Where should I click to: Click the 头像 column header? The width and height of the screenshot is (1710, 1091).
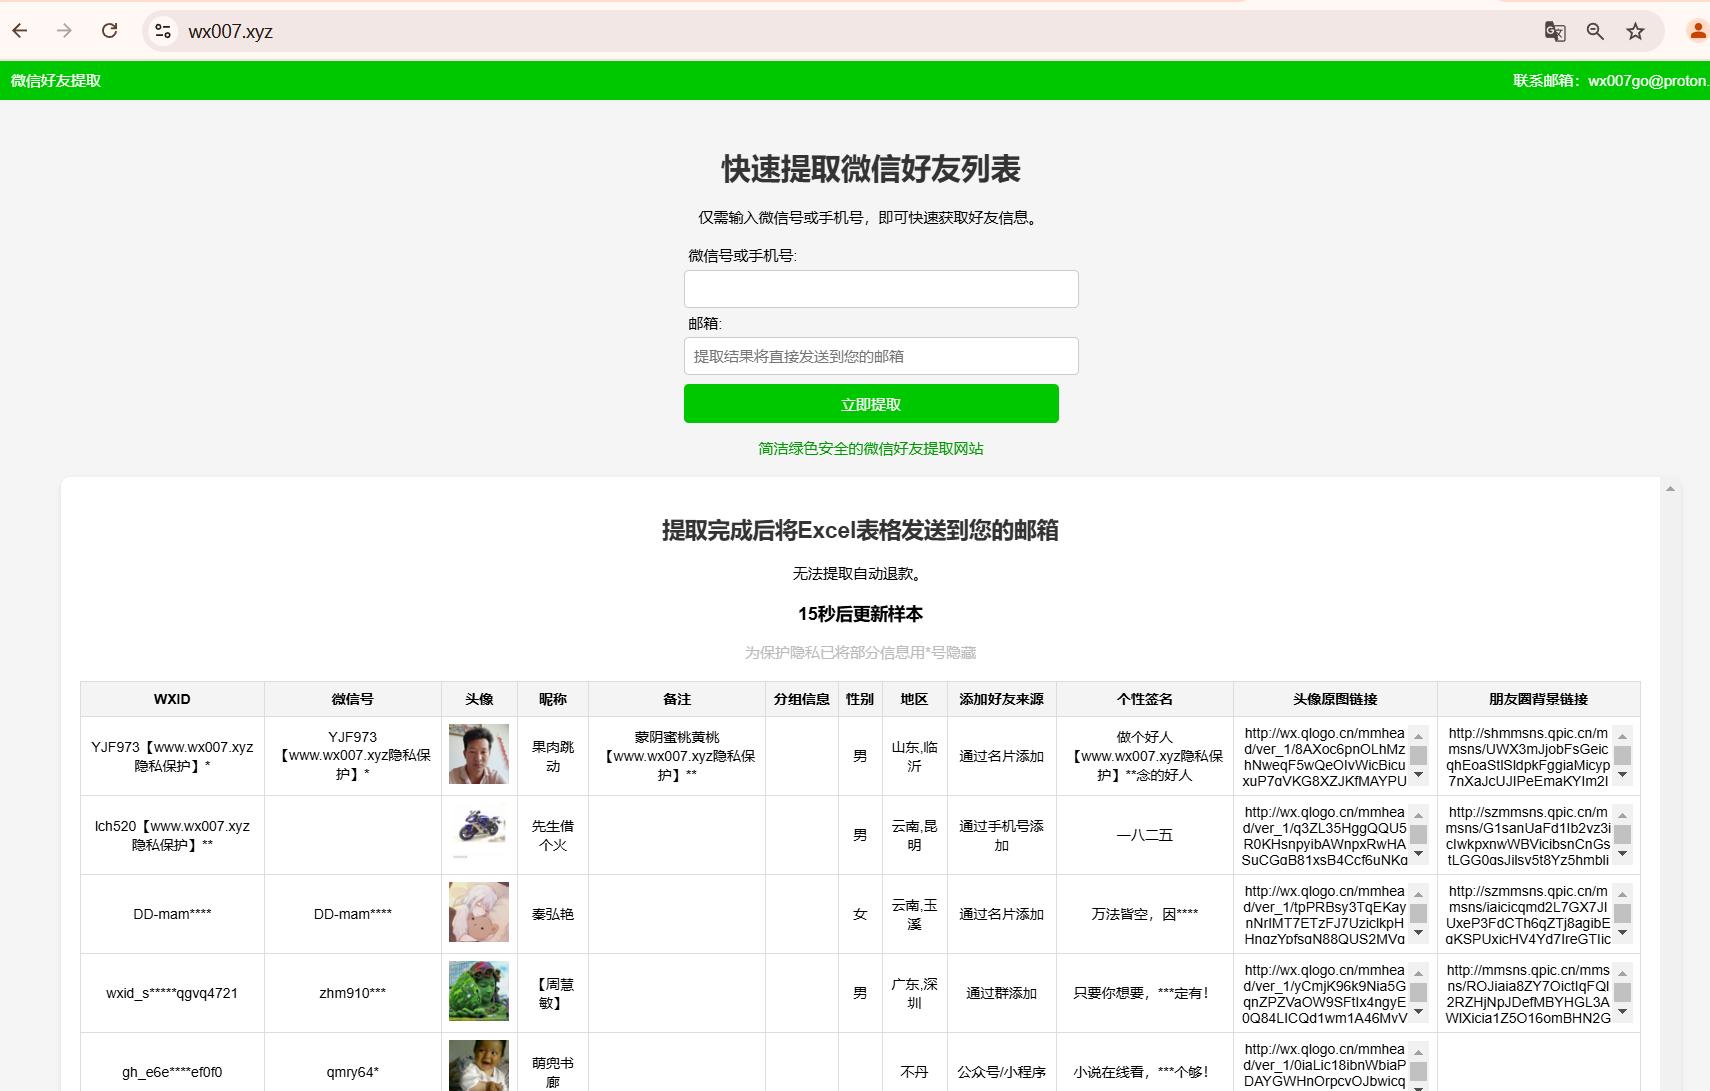pyautogui.click(x=479, y=699)
